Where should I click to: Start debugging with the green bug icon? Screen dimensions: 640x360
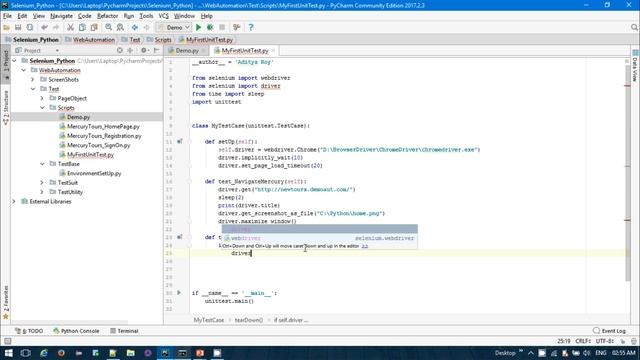click(210, 27)
